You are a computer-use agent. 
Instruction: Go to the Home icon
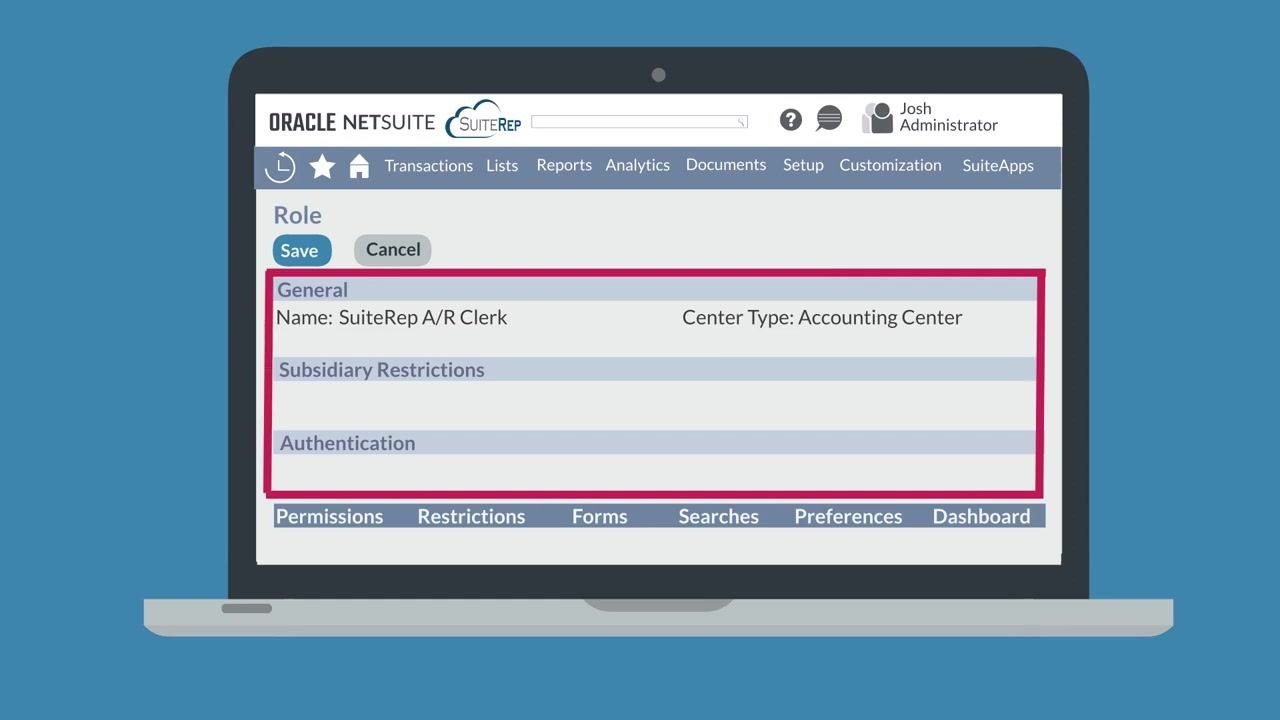click(x=359, y=166)
